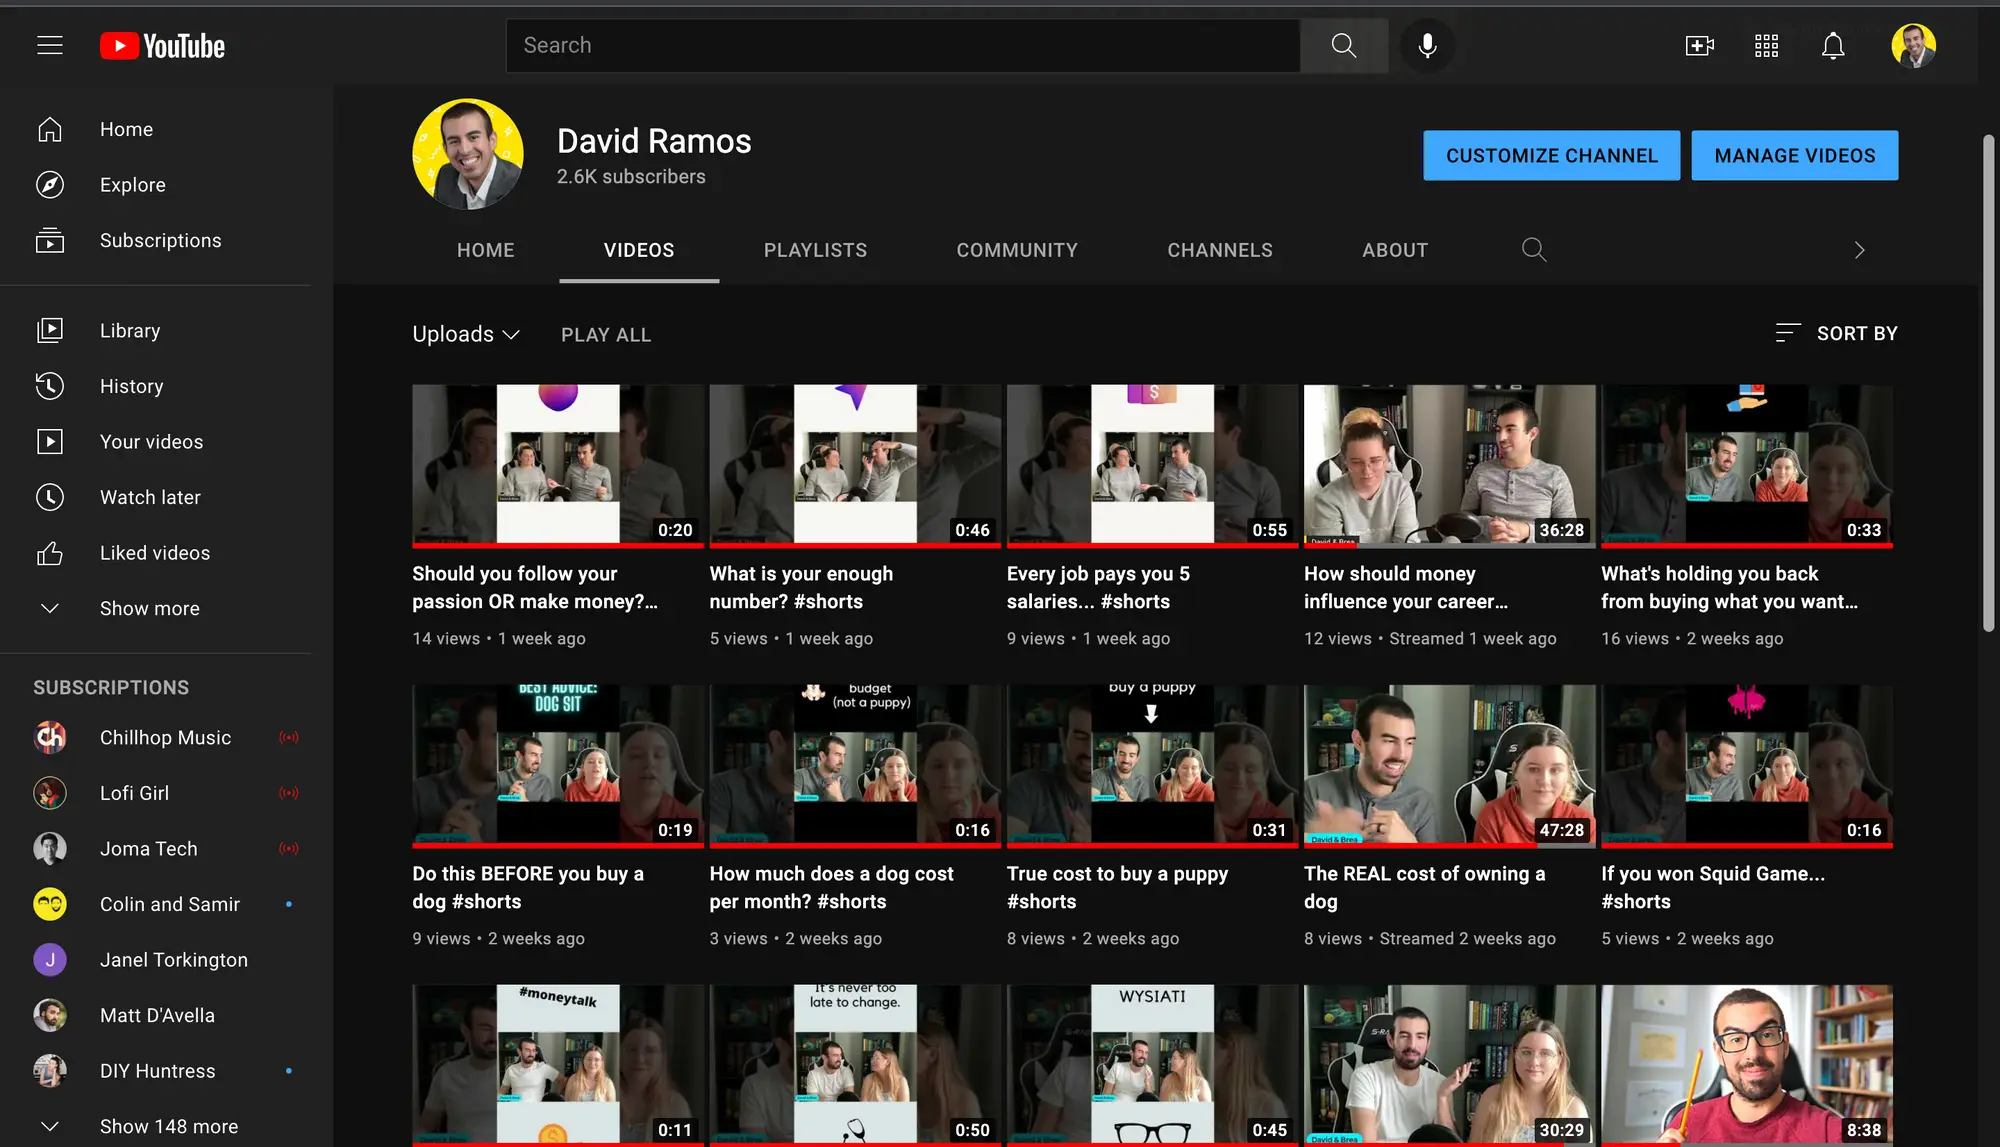Open 0:16 'If you won Squid Game' thumbnail
Screen dimensions: 2000x1147
(1746, 765)
